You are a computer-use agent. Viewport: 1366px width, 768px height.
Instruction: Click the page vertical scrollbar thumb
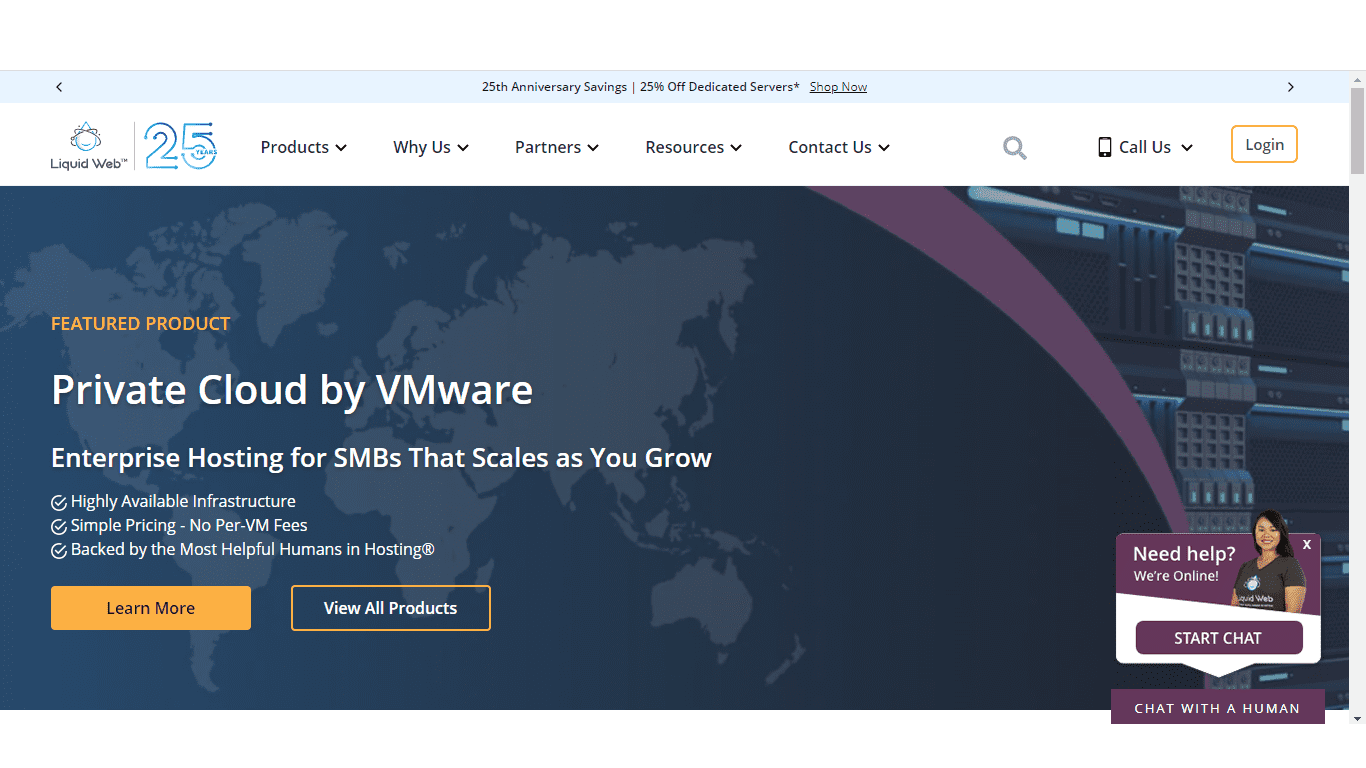1357,130
